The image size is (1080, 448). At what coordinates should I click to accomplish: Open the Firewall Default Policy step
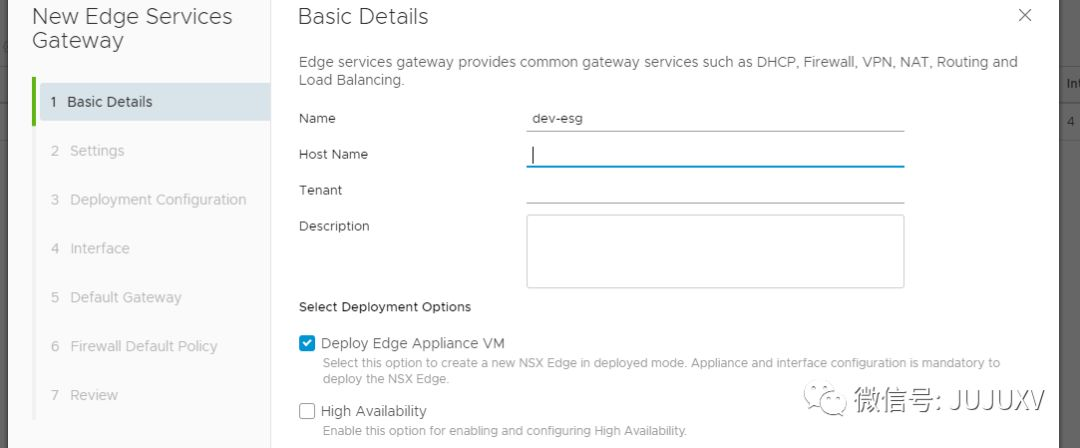[x=143, y=347]
